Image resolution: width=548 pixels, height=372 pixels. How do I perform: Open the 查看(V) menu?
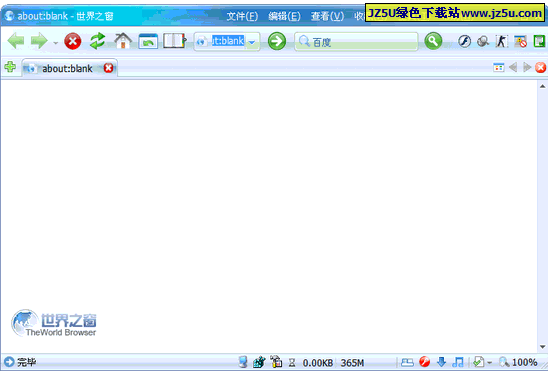[327, 16]
